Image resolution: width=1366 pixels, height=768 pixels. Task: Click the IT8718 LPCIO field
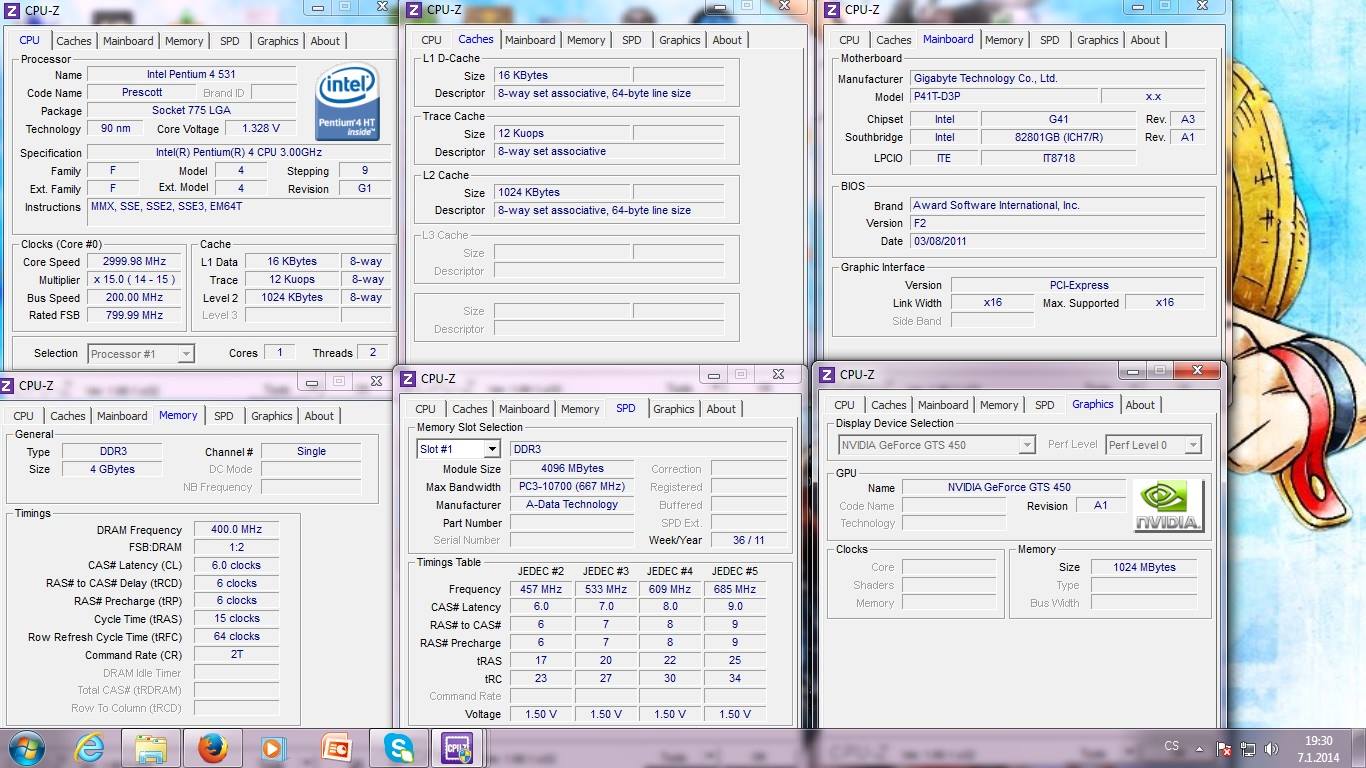click(1058, 158)
